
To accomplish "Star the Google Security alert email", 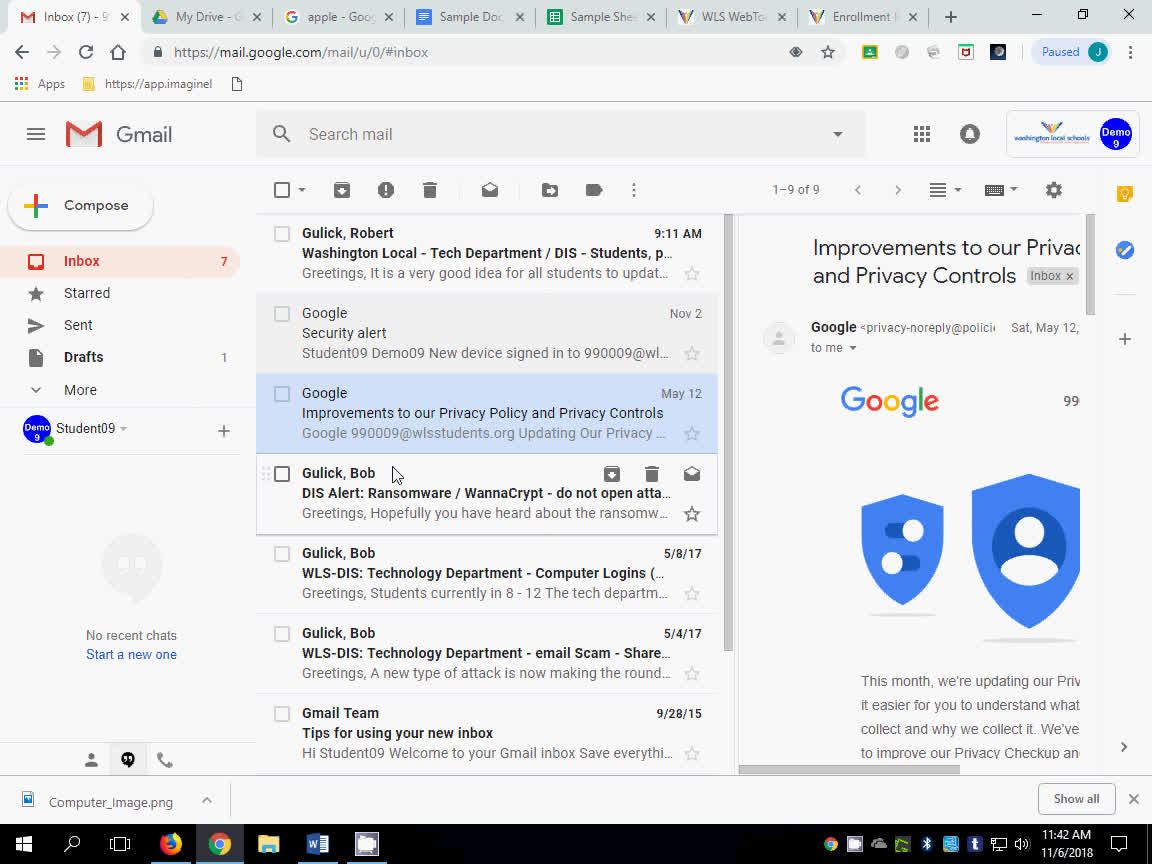I will click(x=692, y=353).
